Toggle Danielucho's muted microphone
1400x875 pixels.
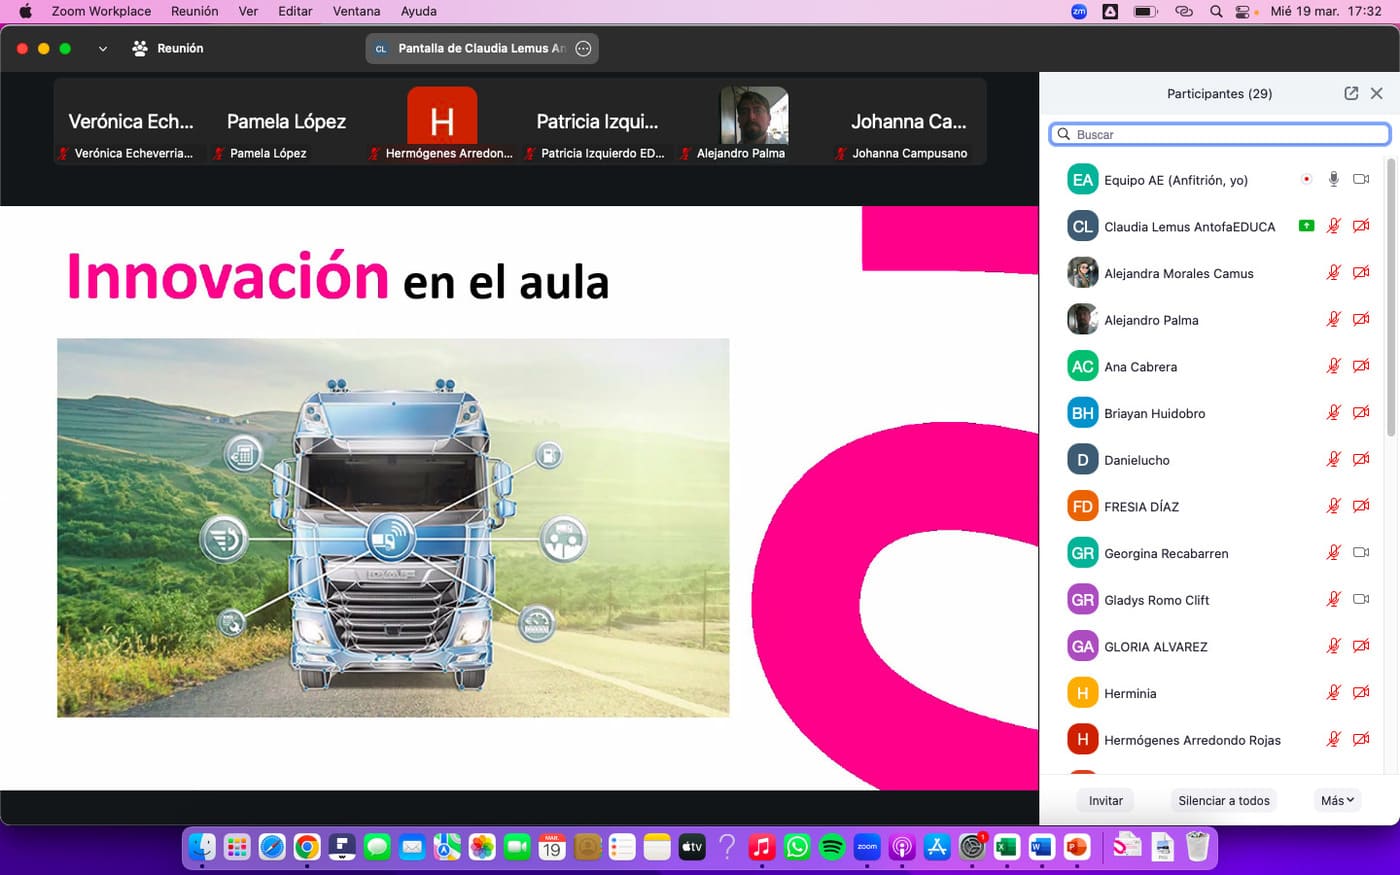(x=1333, y=460)
